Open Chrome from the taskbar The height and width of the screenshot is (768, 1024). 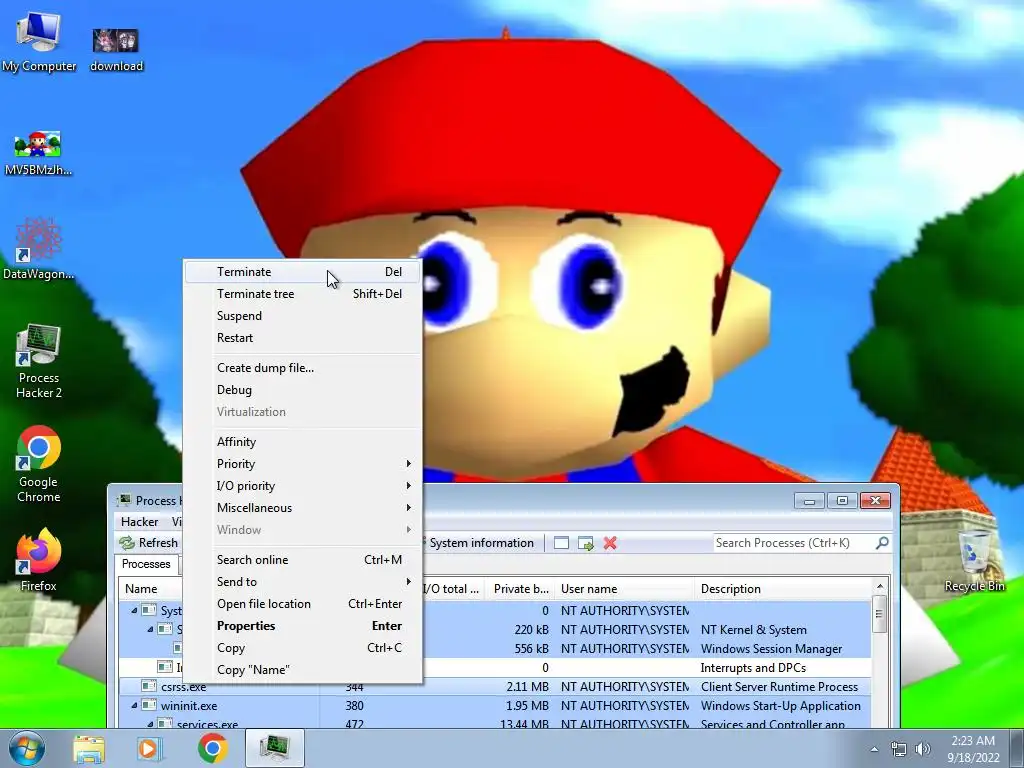coord(212,748)
